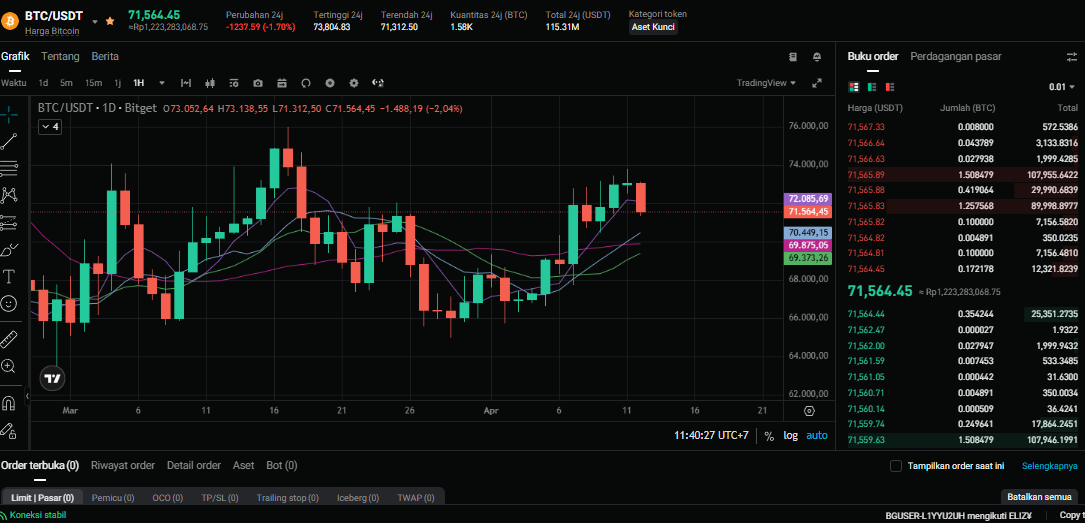Open the price alert bell icon

[x=817, y=57]
